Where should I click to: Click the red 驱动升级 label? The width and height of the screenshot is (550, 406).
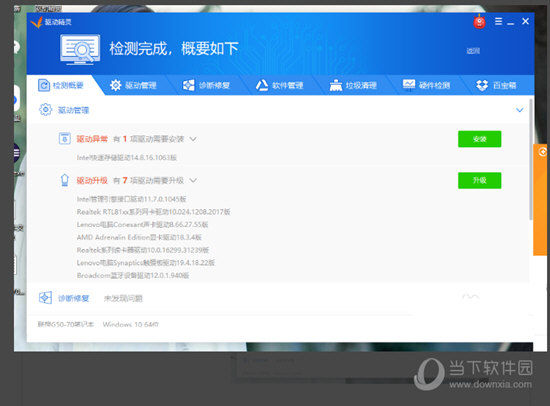(92, 180)
